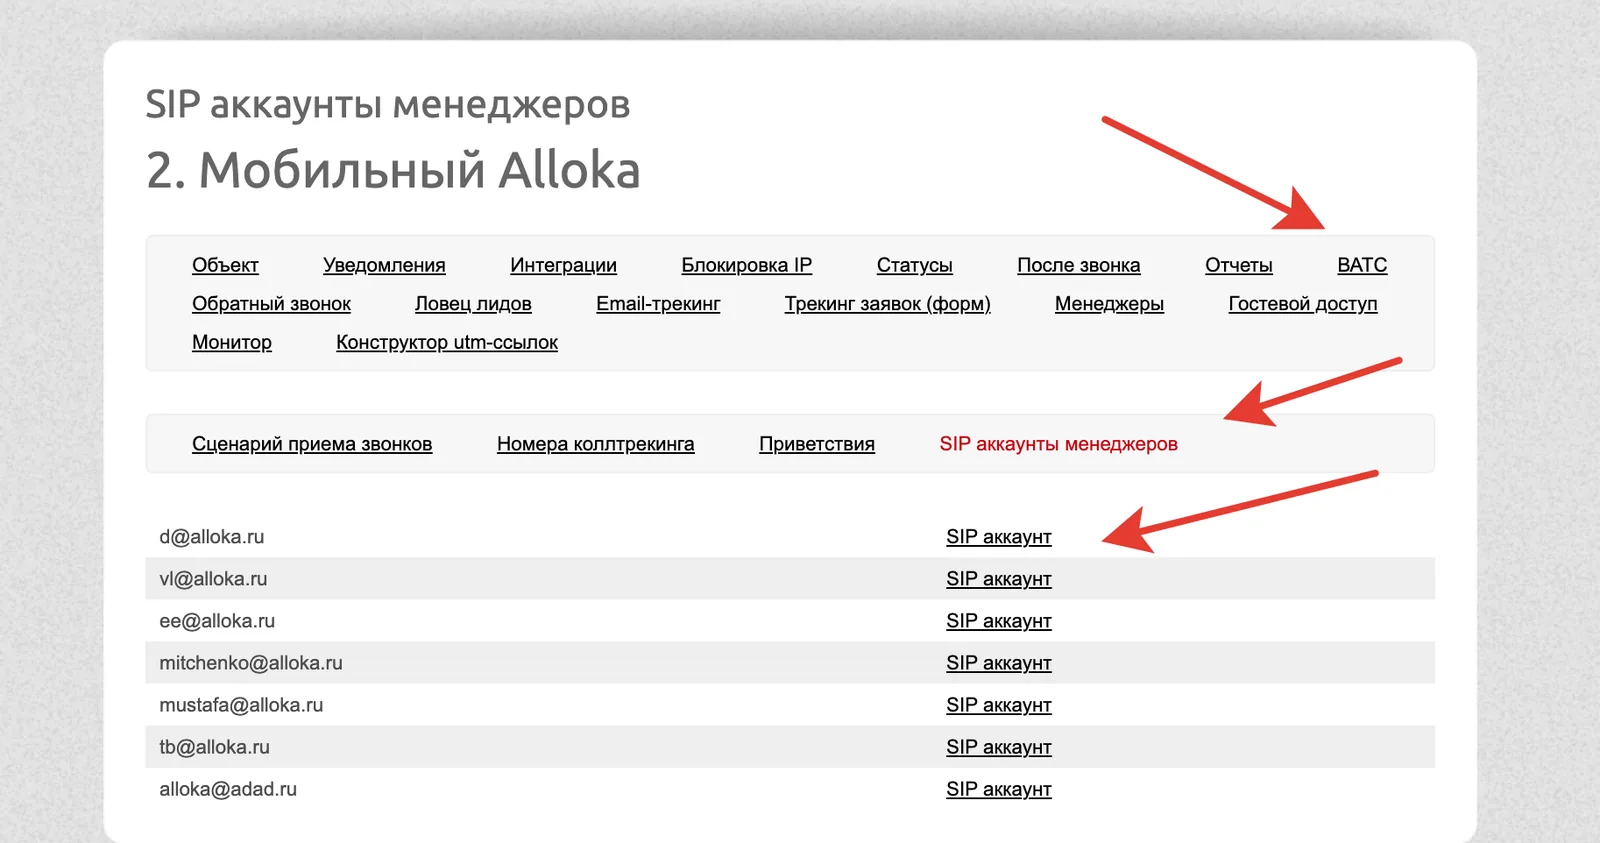Open SIP аккаунт for ee@alloka.ru
Screen dimensions: 1600x843
[999, 621]
